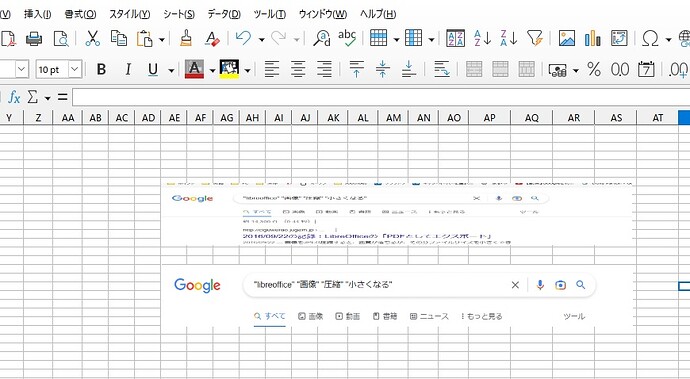Sort ascending with the A-Z arrow icon
The height and width of the screenshot is (379, 690).
(x=482, y=39)
